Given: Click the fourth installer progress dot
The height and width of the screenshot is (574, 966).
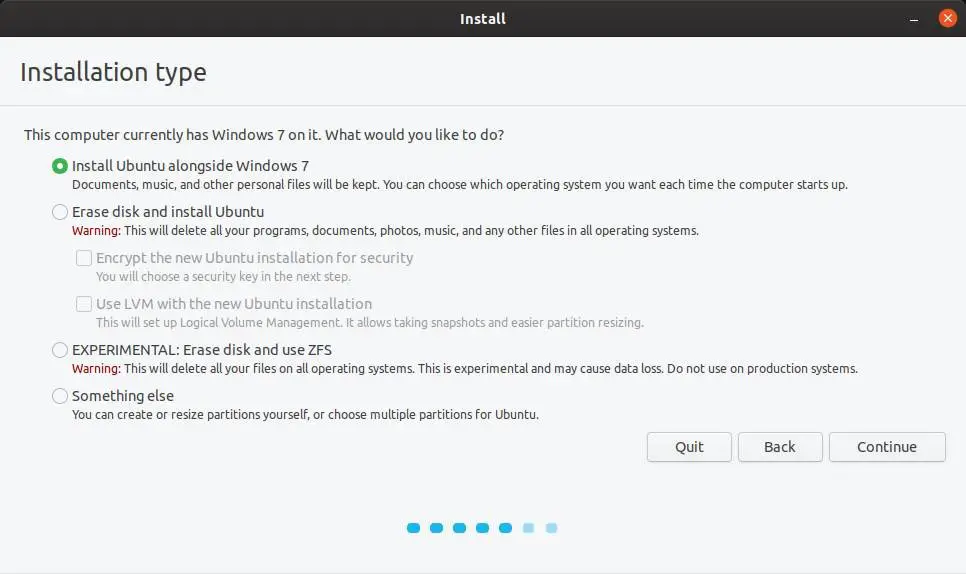Looking at the screenshot, I should pos(483,528).
